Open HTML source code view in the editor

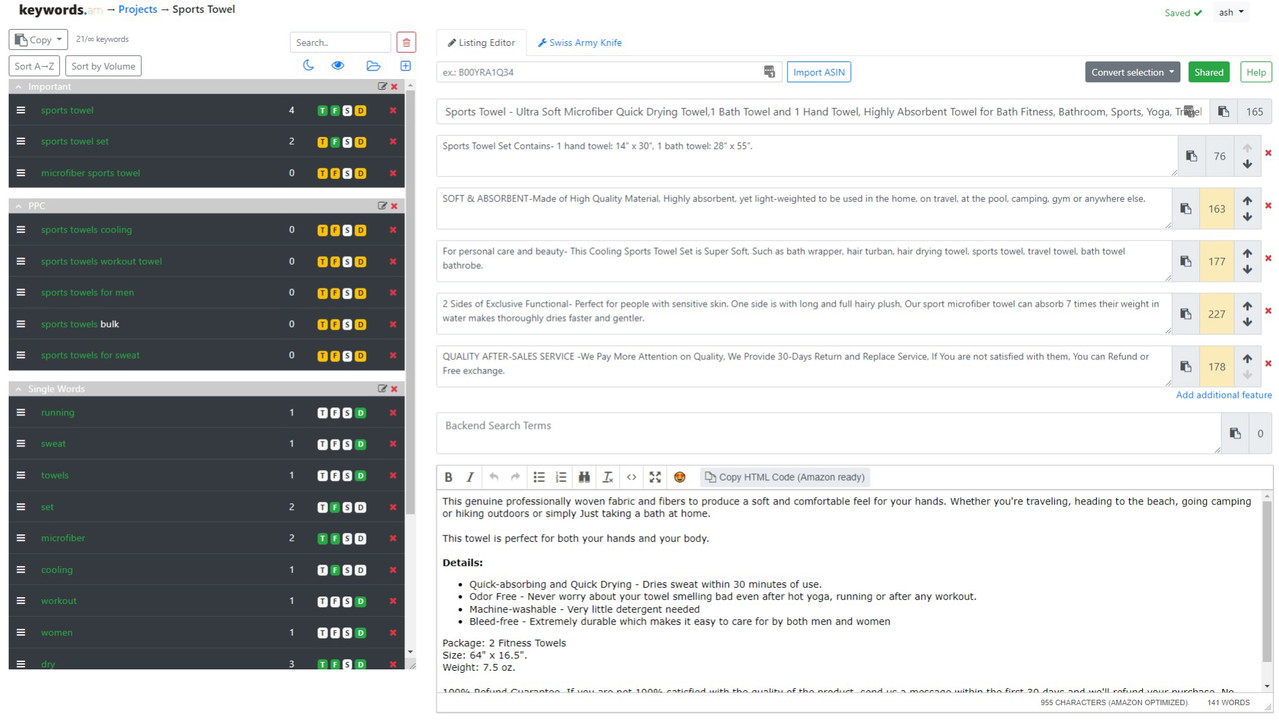coord(631,477)
